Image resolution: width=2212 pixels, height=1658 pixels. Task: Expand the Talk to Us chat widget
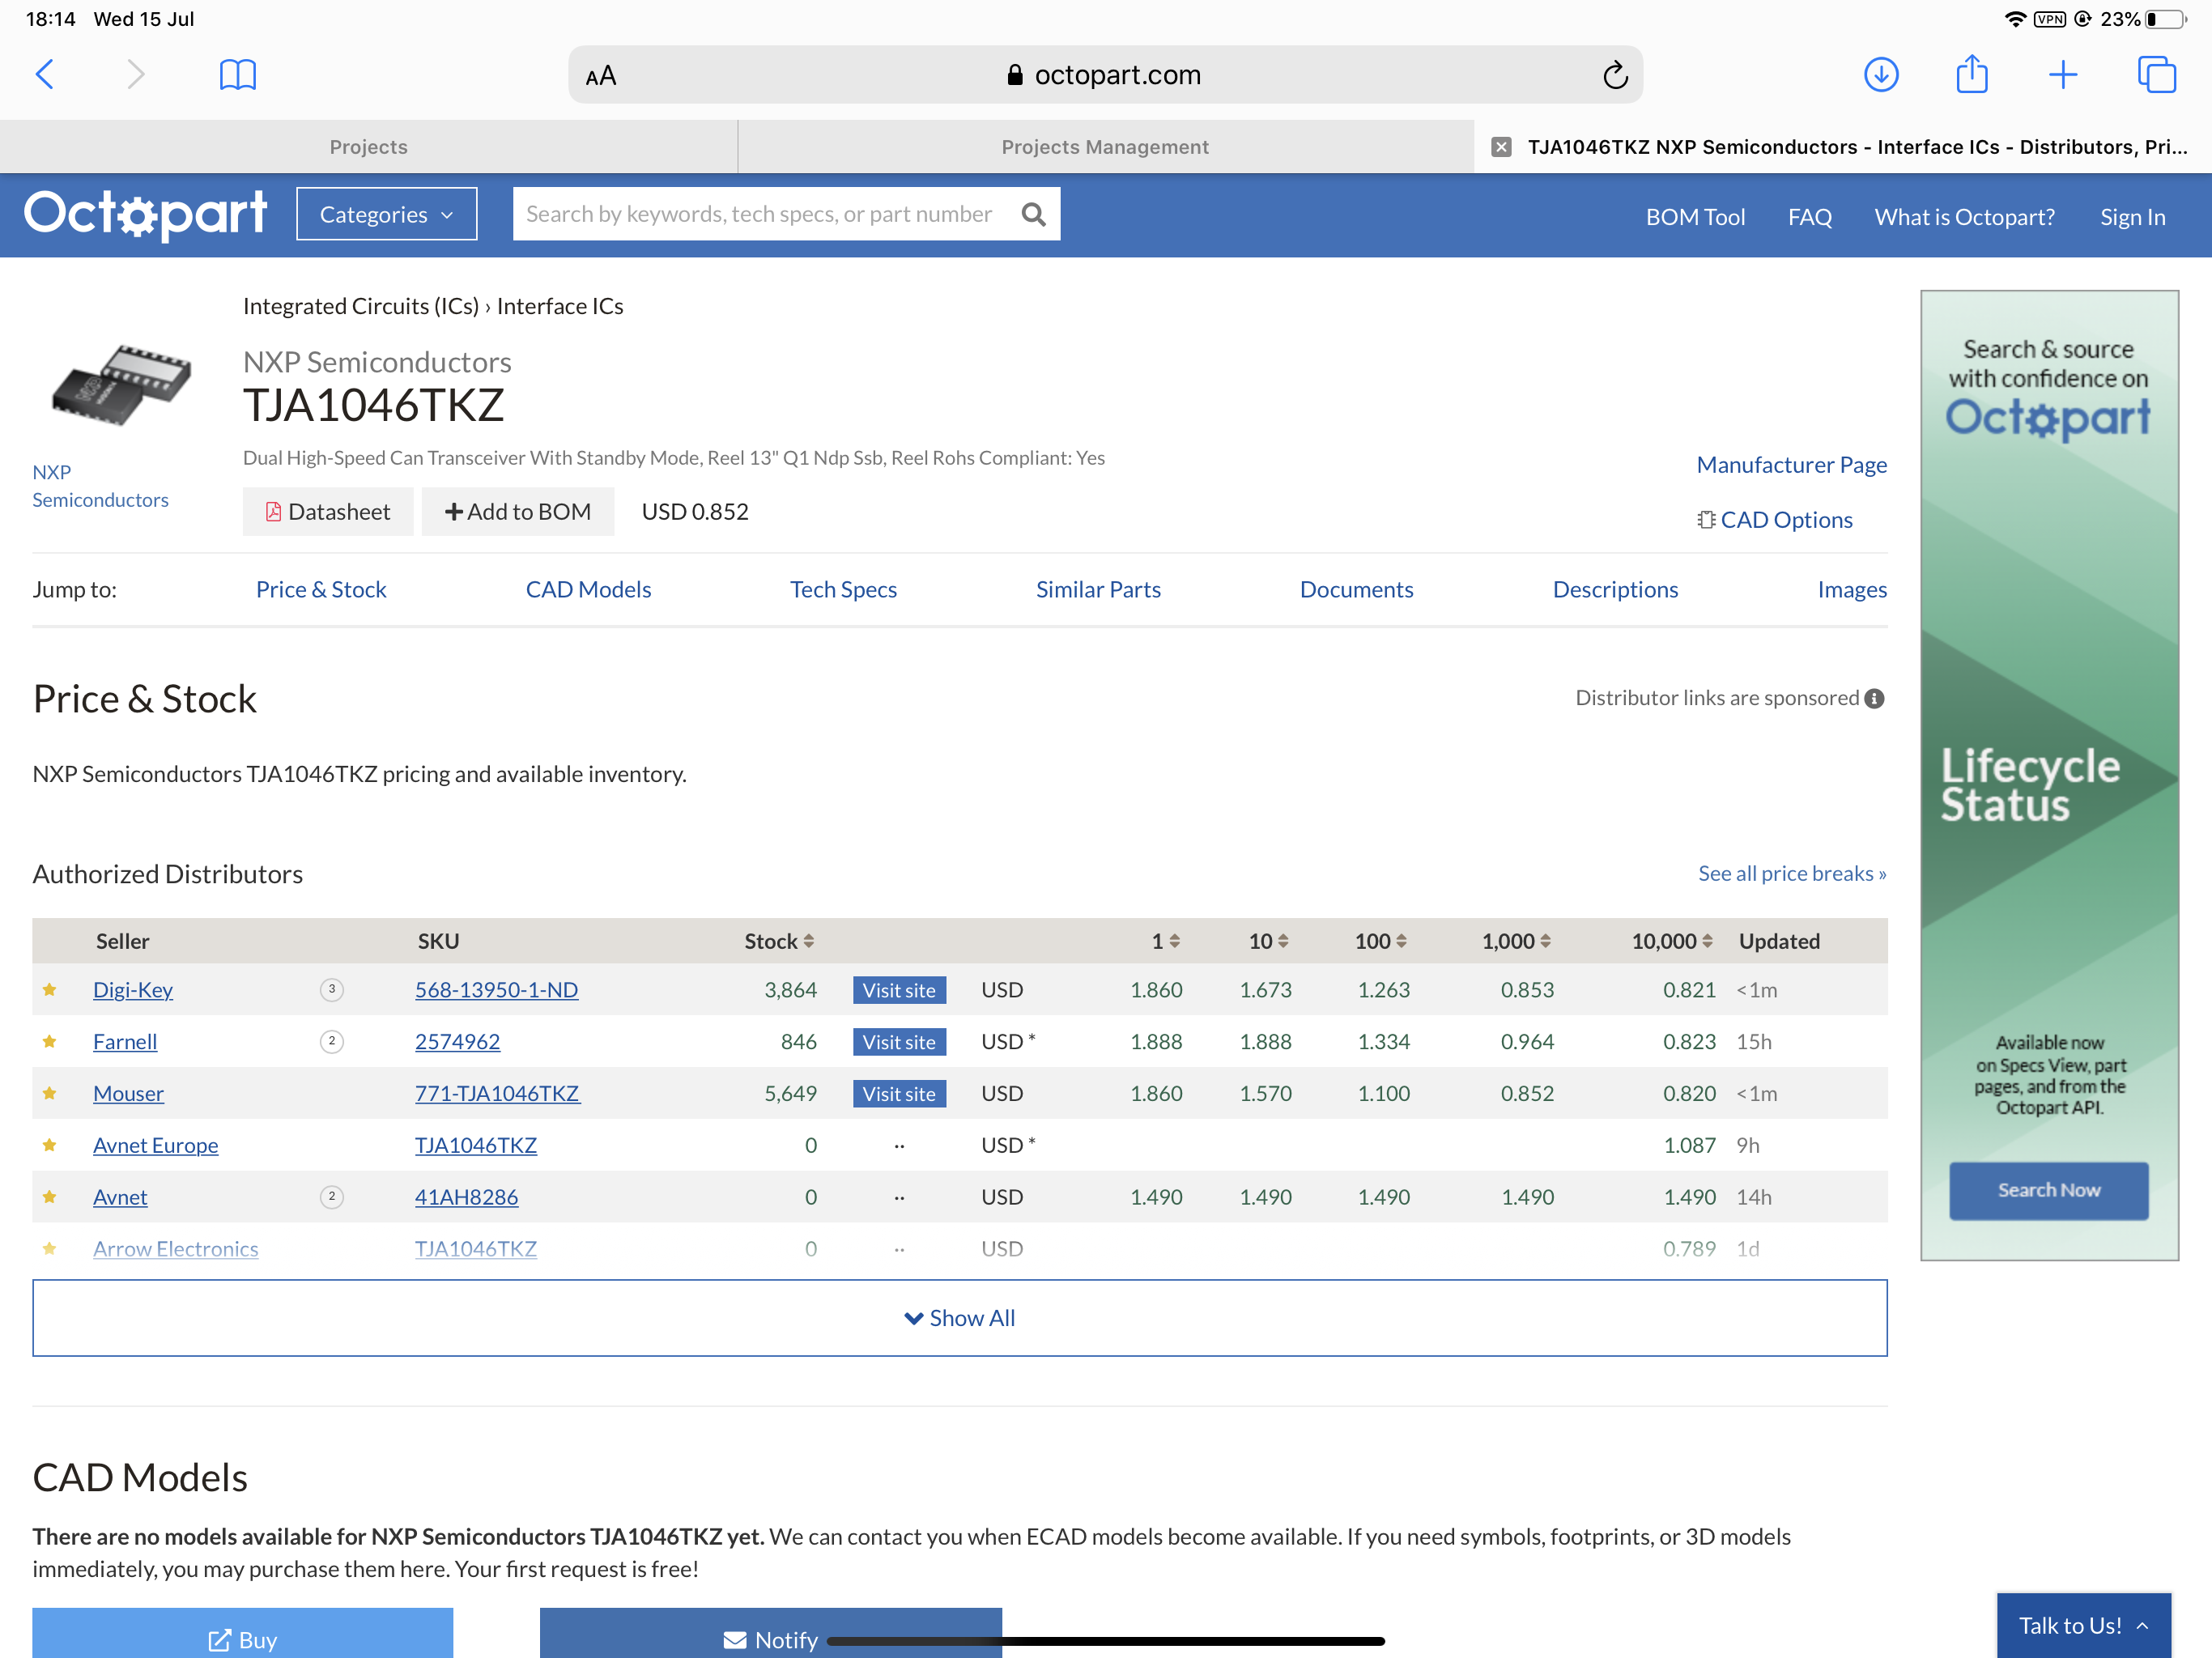click(x=2084, y=1625)
